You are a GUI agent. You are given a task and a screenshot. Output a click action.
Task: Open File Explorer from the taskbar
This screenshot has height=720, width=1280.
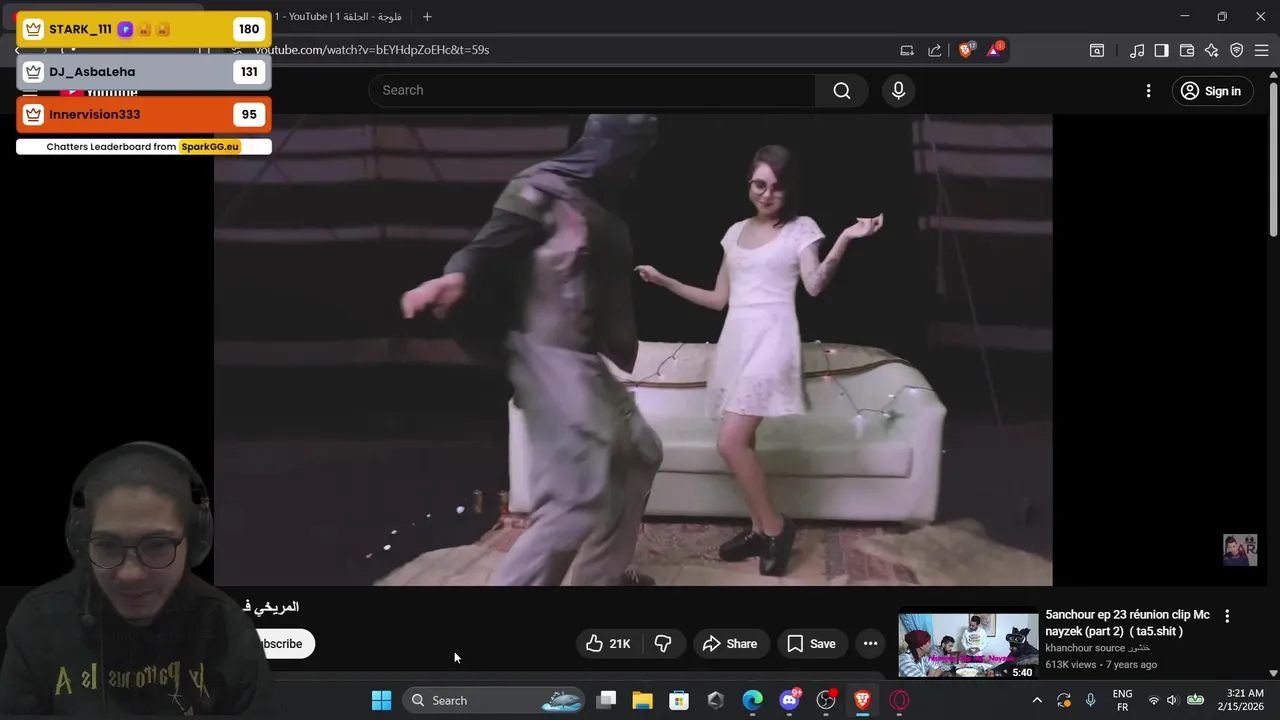tap(642, 700)
